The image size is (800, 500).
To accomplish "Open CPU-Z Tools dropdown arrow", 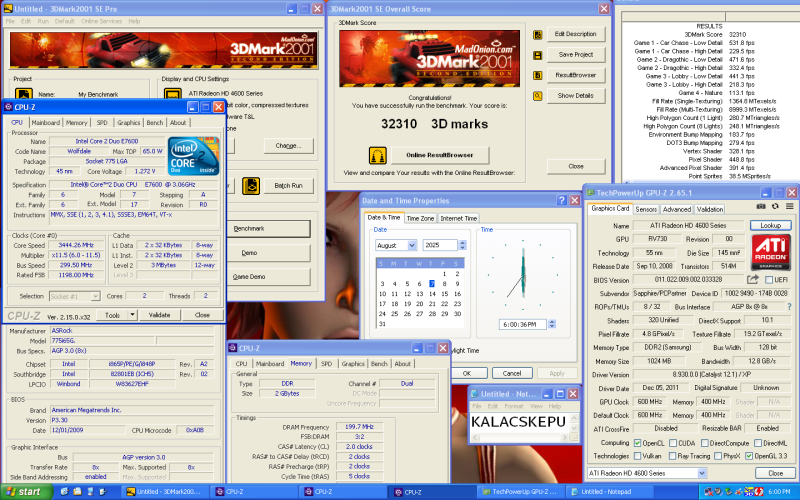I will pos(132,315).
